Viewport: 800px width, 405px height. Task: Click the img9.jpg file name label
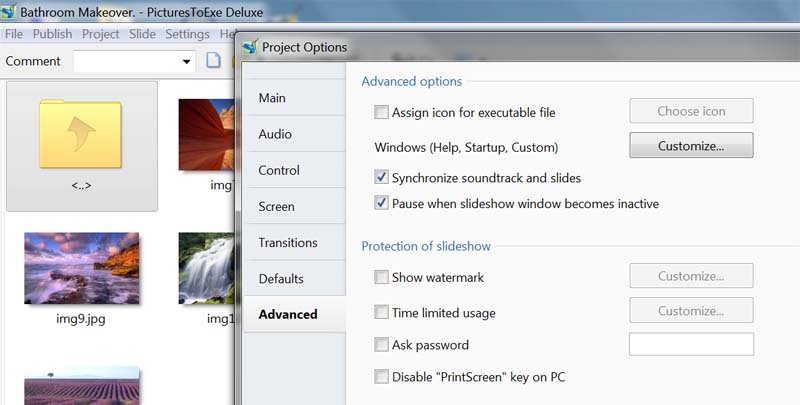point(81,319)
